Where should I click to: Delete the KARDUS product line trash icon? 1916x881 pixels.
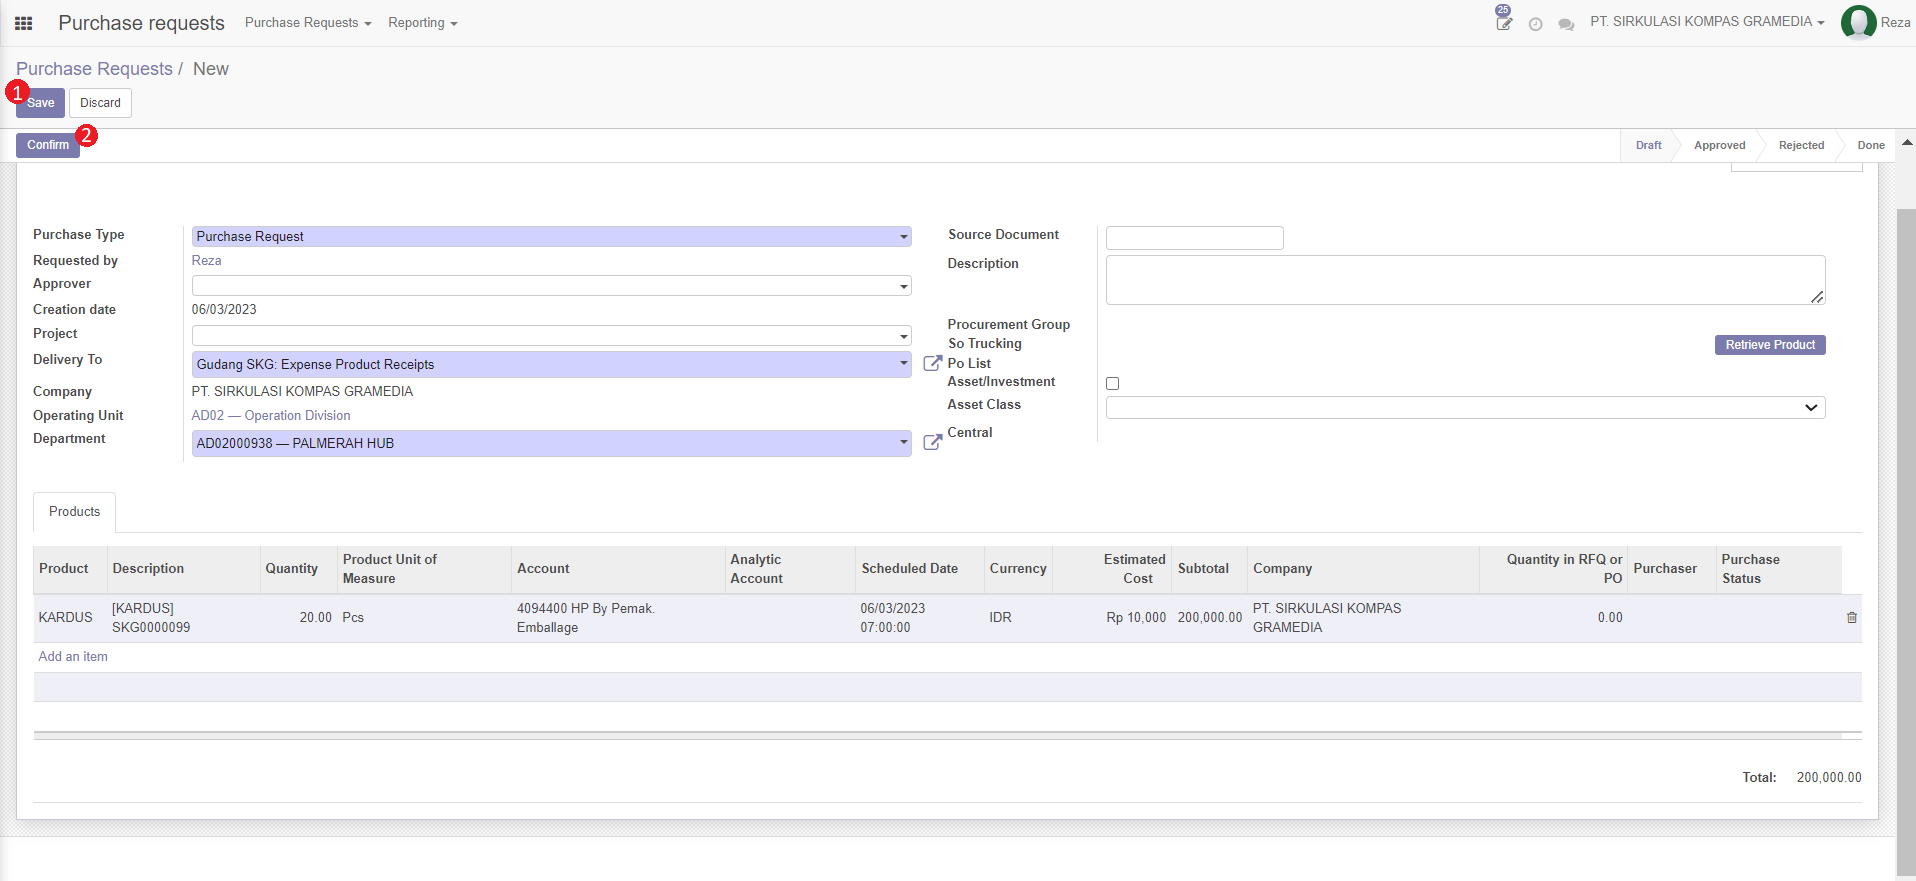(1851, 618)
